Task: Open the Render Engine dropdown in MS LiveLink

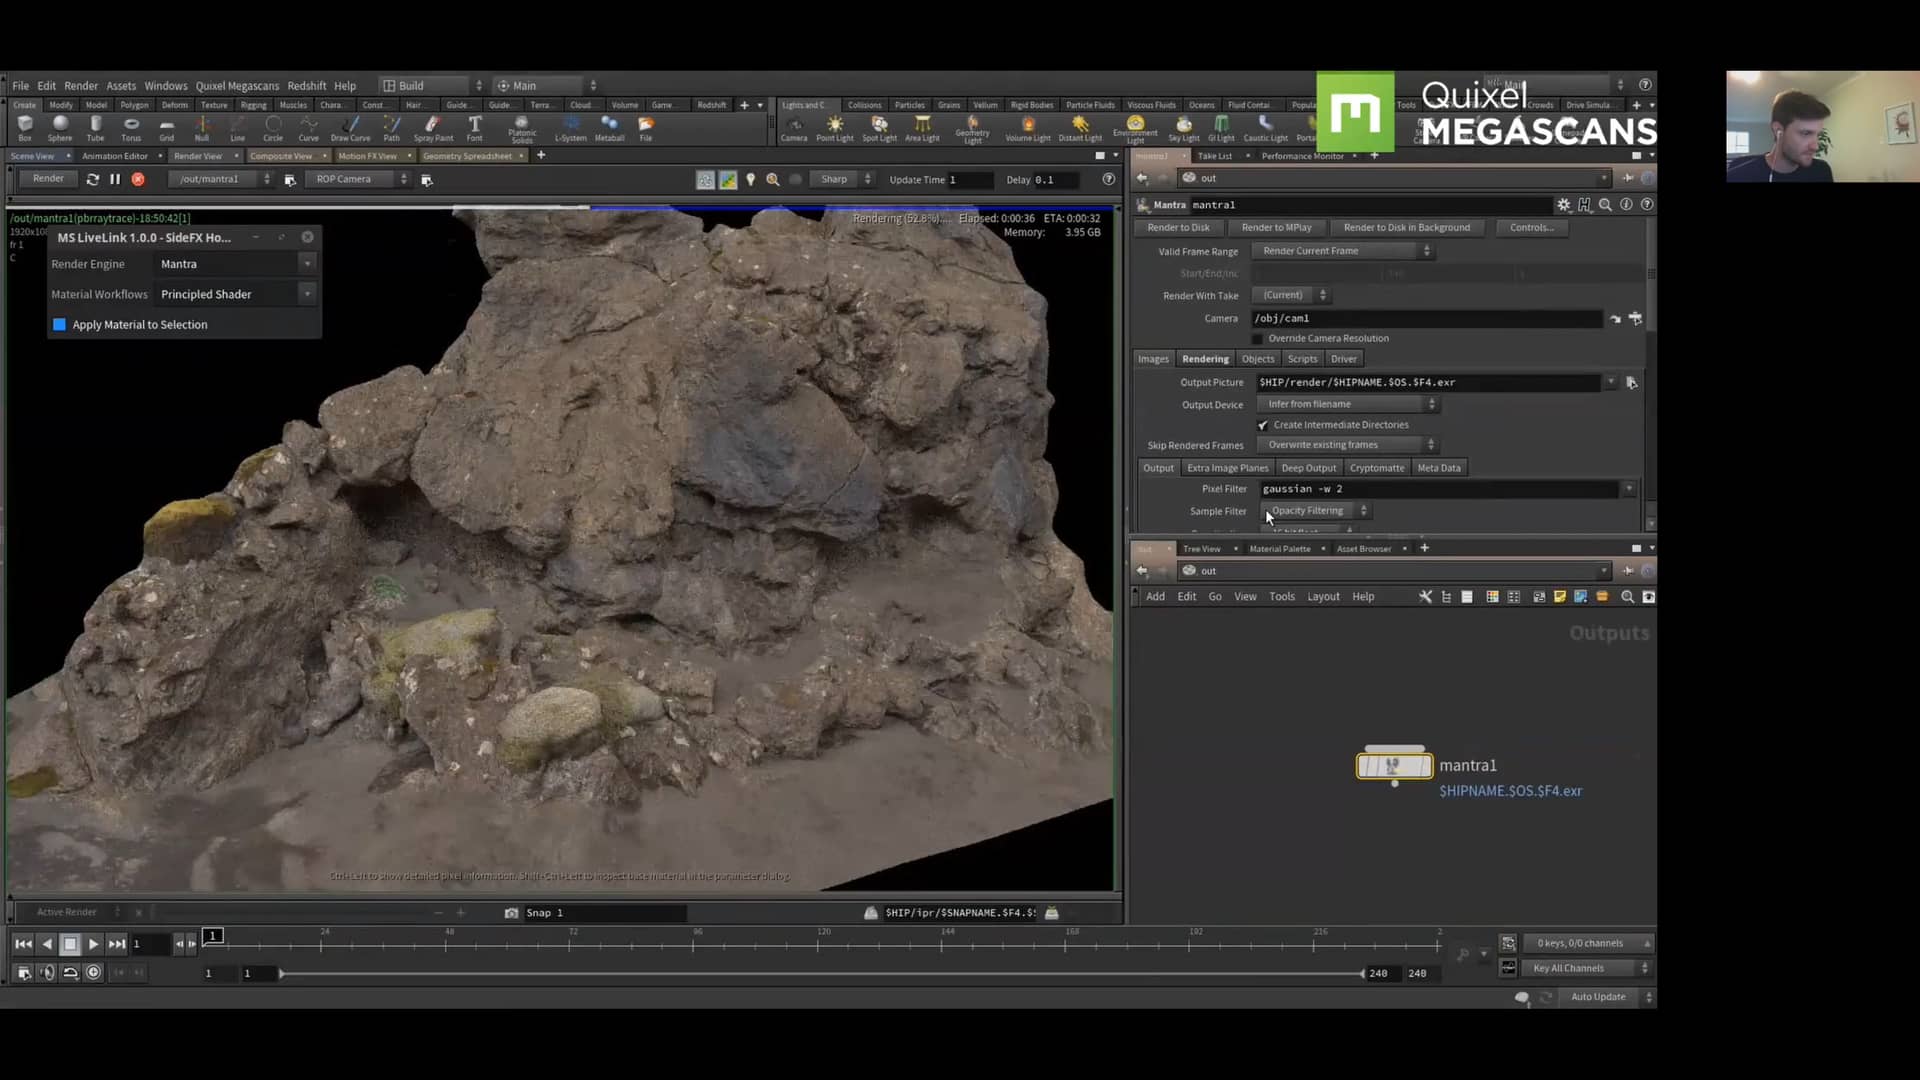Action: tap(307, 263)
